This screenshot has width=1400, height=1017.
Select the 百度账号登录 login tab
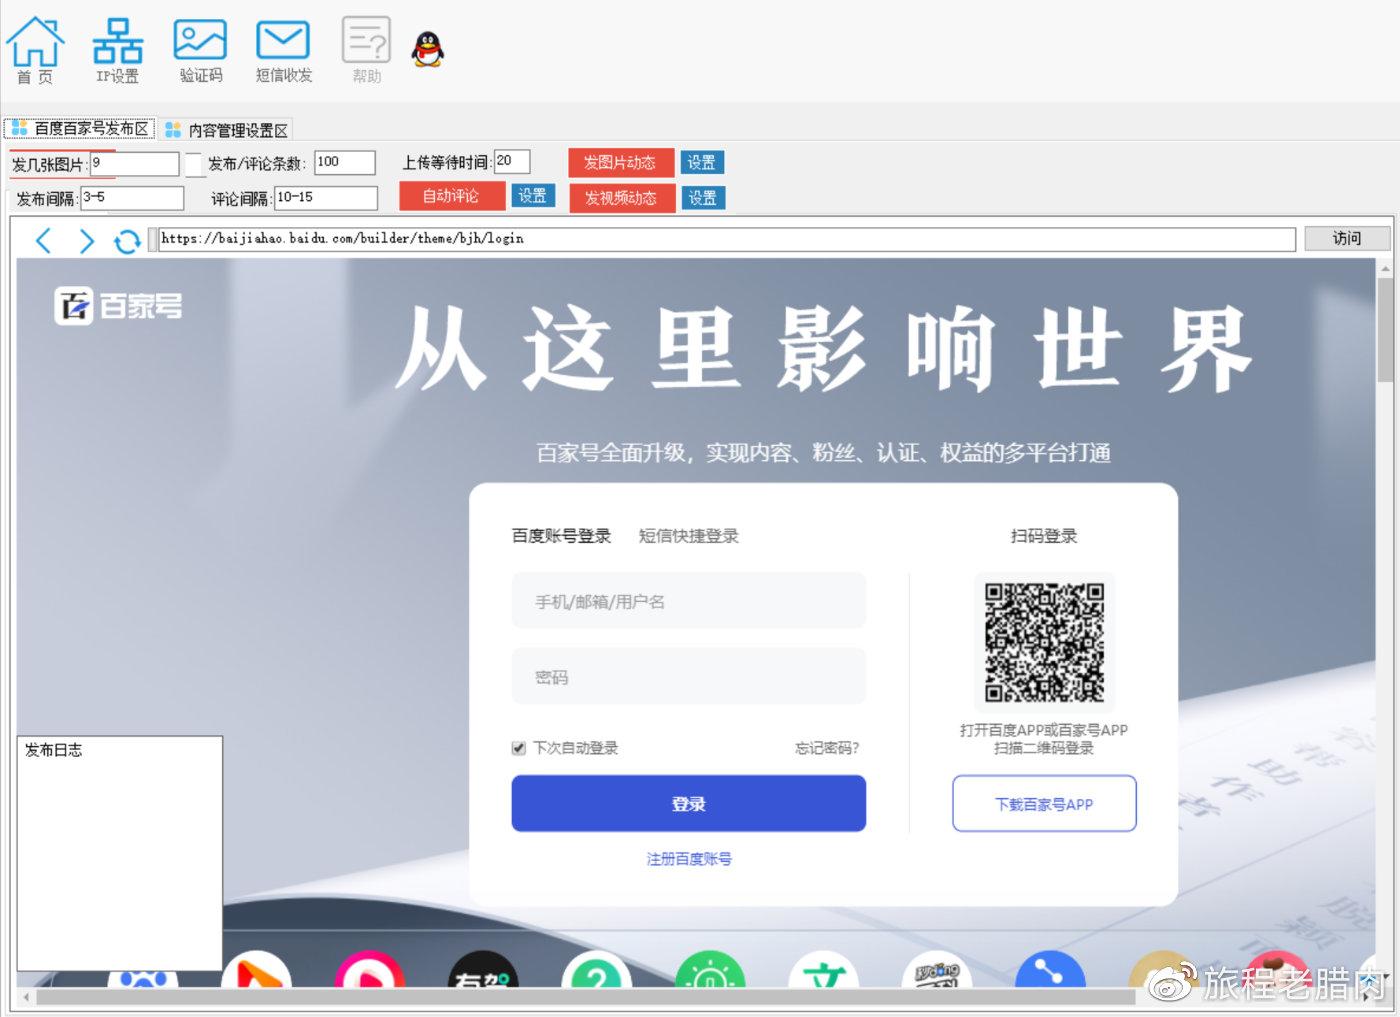coord(561,536)
